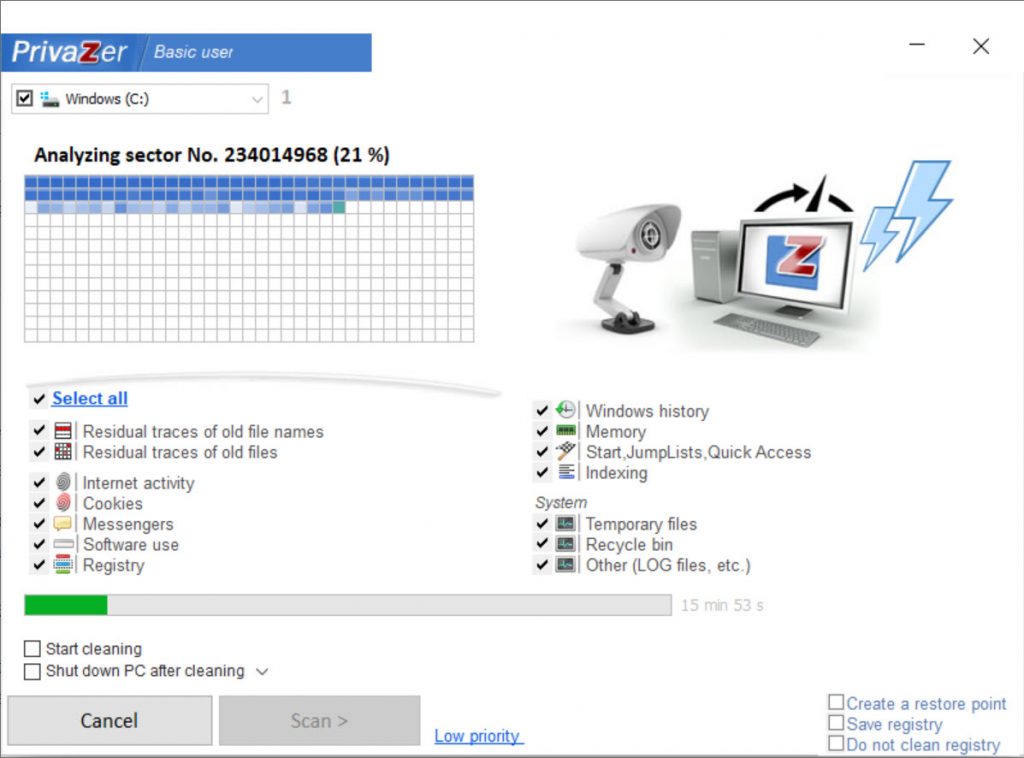Click the Windows history clock icon
This screenshot has height=758, width=1024.
point(567,410)
